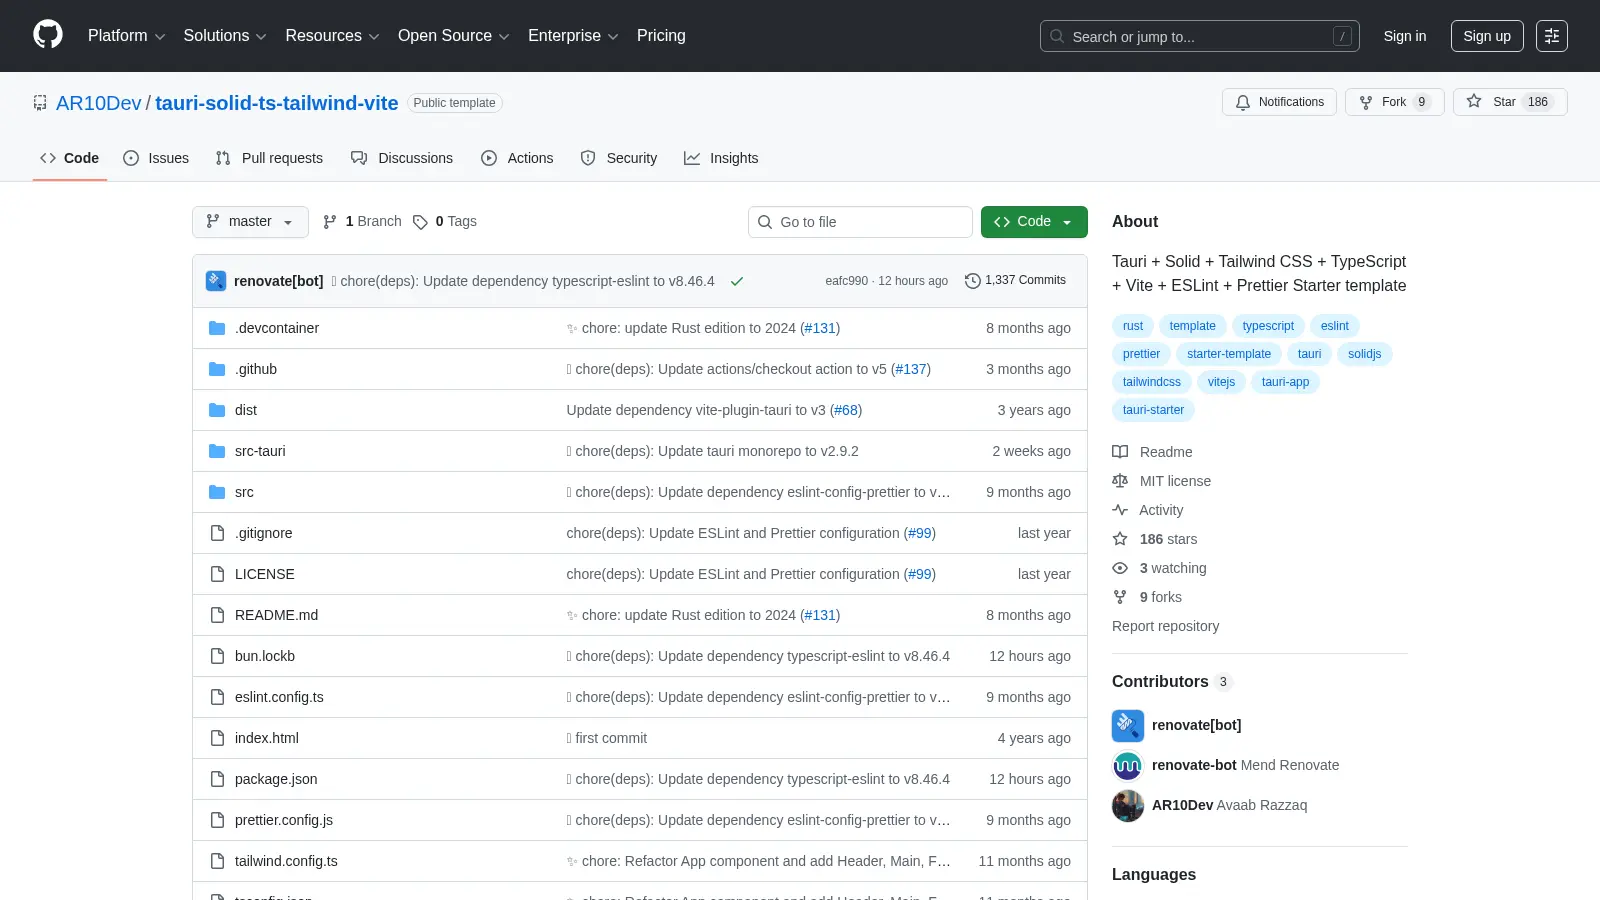Select the tailwindcss topic tag
1600x900 pixels.
point(1152,382)
